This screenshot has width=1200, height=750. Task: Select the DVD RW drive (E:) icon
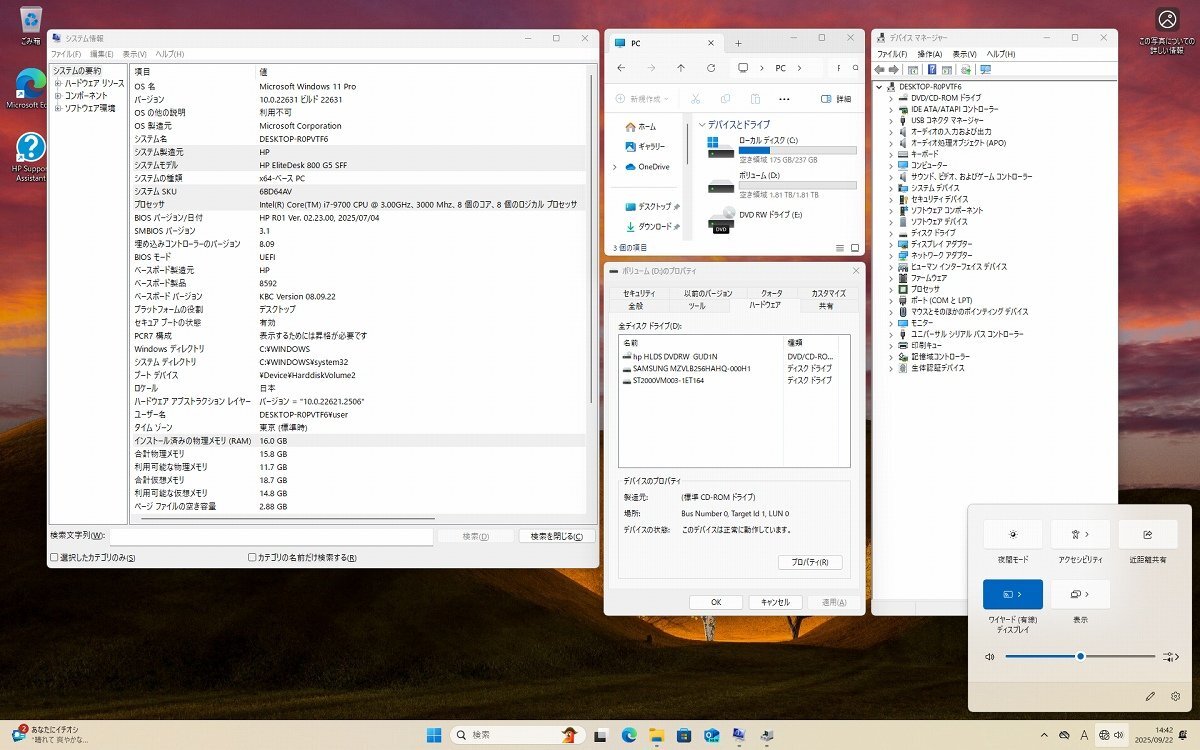(720, 222)
